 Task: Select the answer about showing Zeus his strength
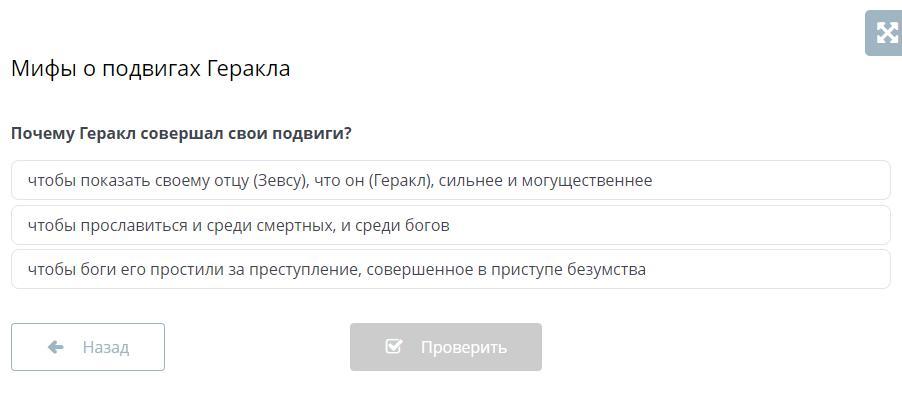pyautogui.click(x=450, y=181)
